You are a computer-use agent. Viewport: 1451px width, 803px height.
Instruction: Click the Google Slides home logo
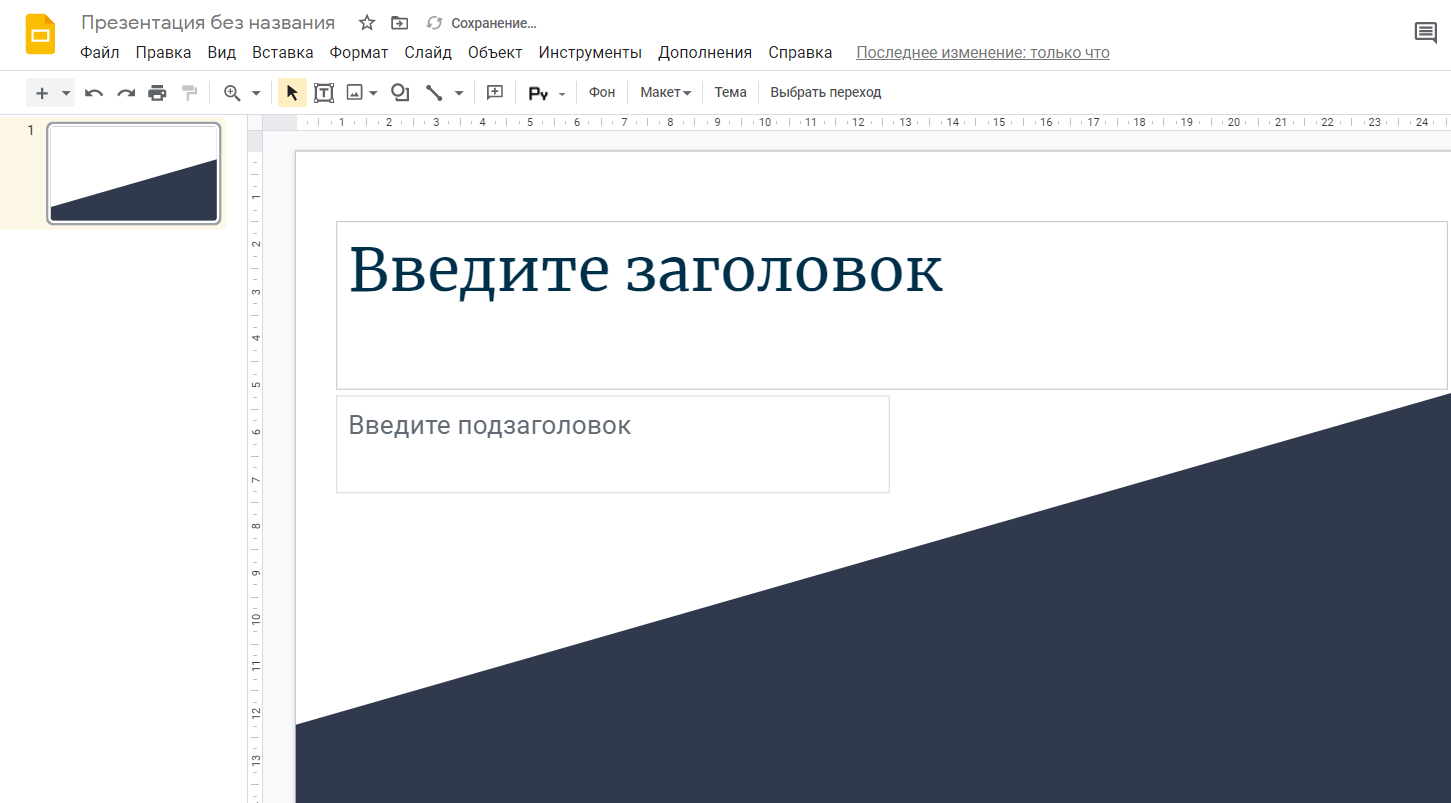(41, 35)
